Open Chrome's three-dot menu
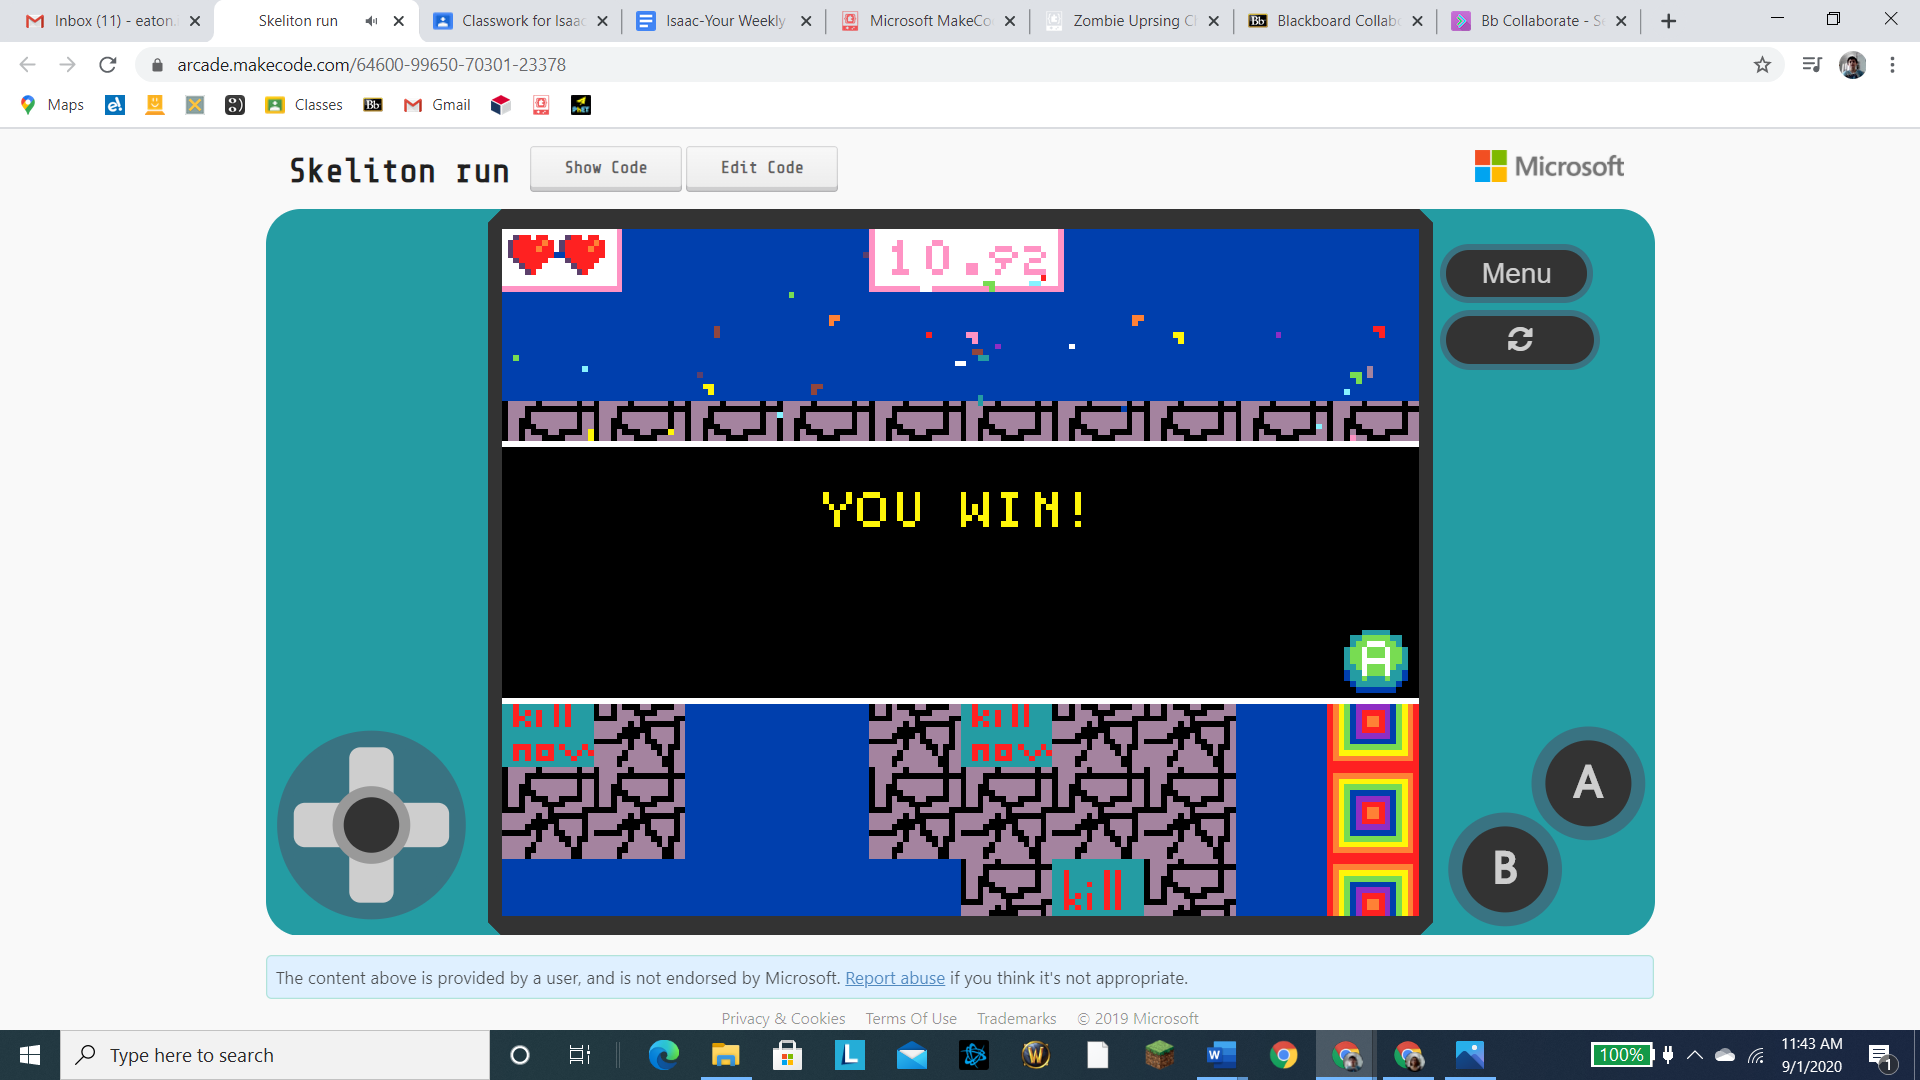 tap(1892, 65)
